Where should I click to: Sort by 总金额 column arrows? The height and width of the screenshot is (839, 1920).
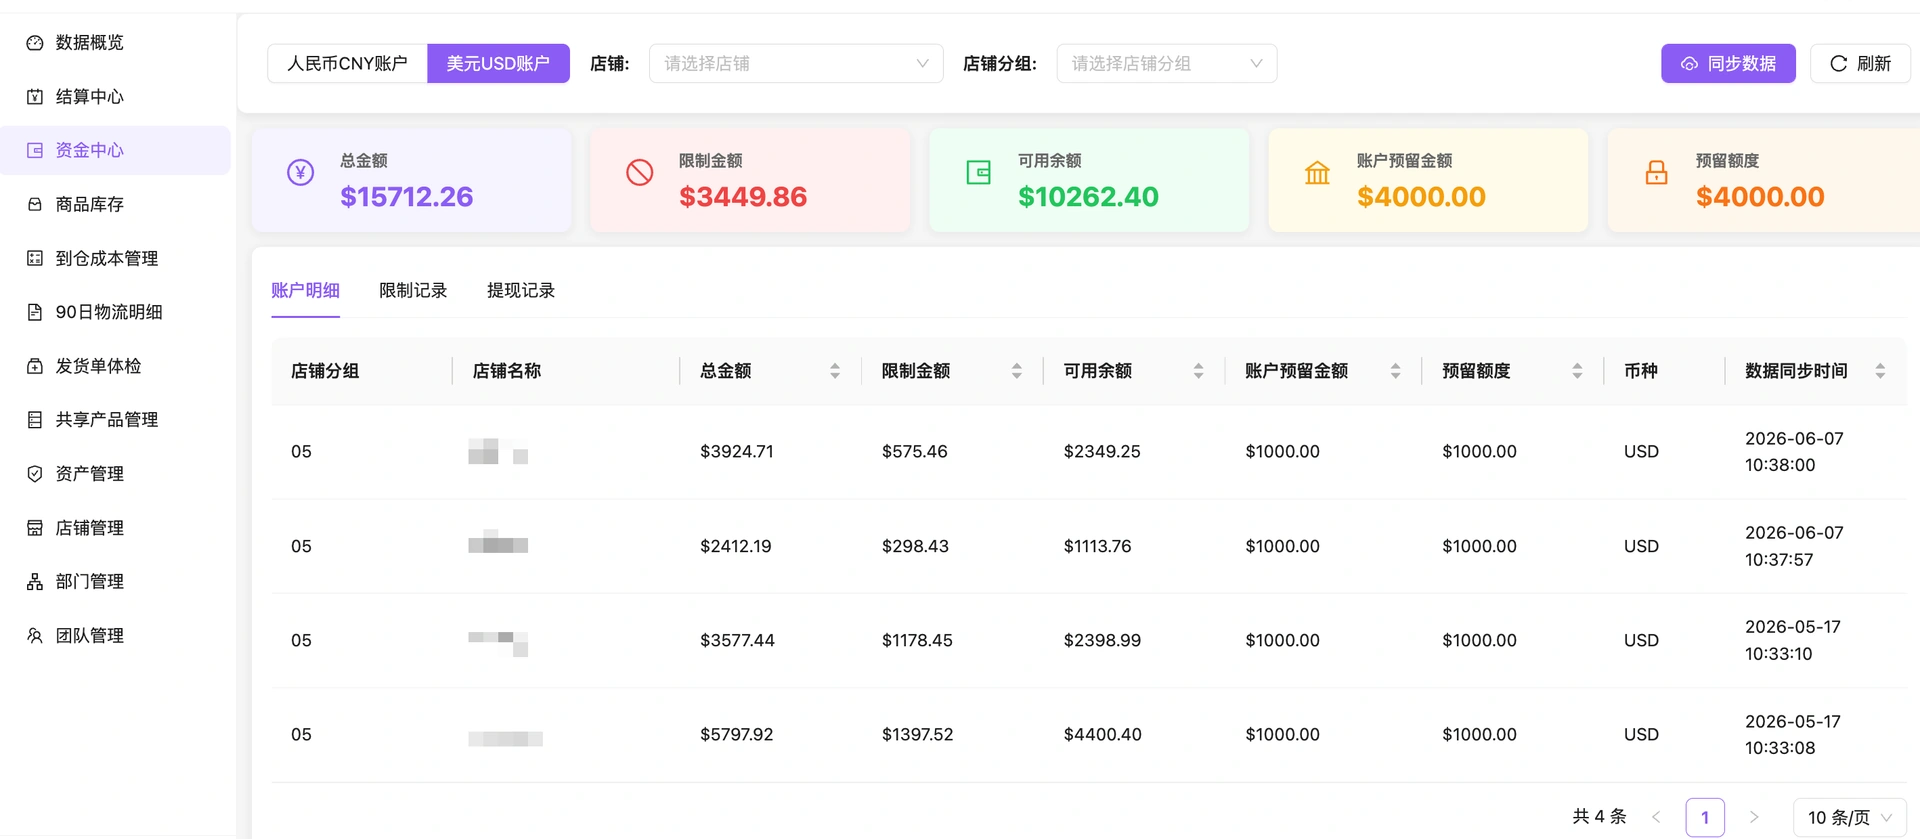(x=835, y=371)
